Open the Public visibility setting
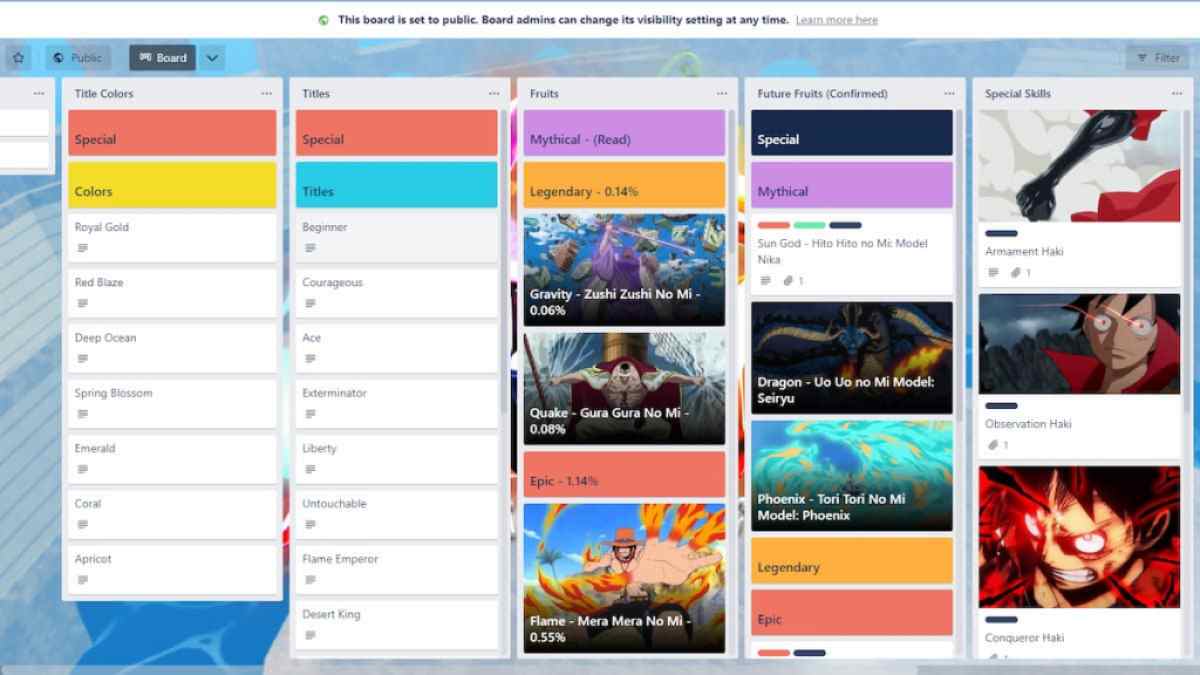Viewport: 1200px width, 675px height. click(x=78, y=58)
